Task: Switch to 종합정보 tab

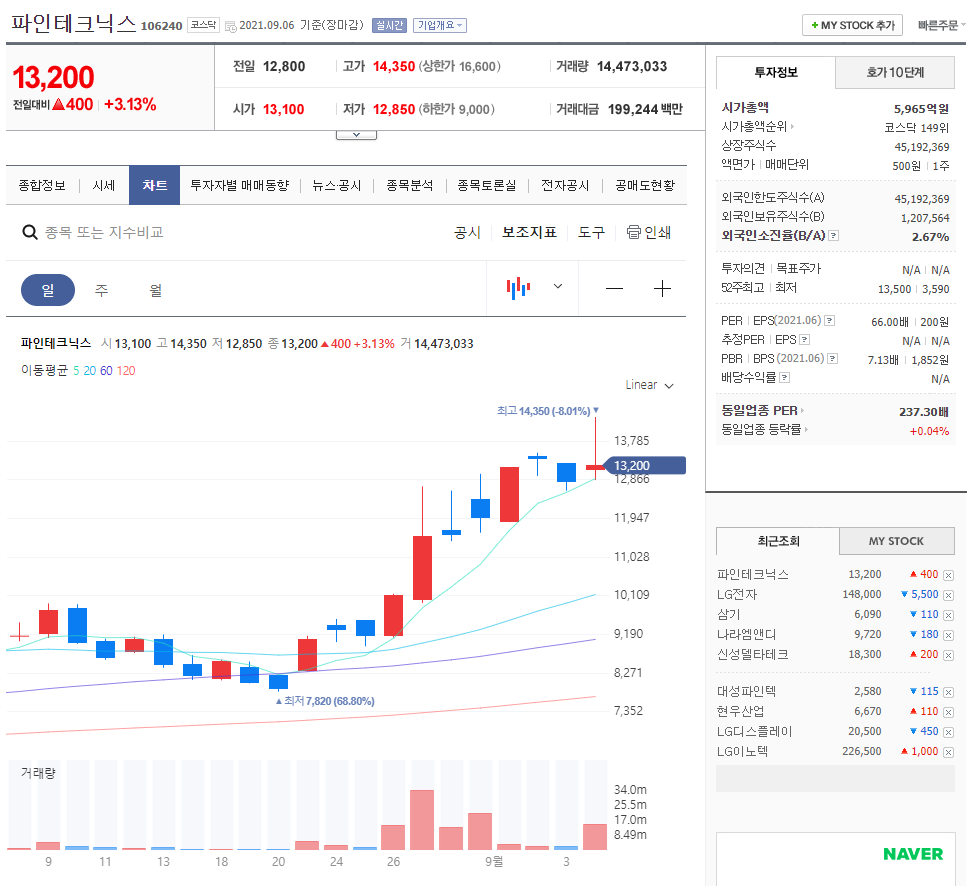Action: pos(42,185)
